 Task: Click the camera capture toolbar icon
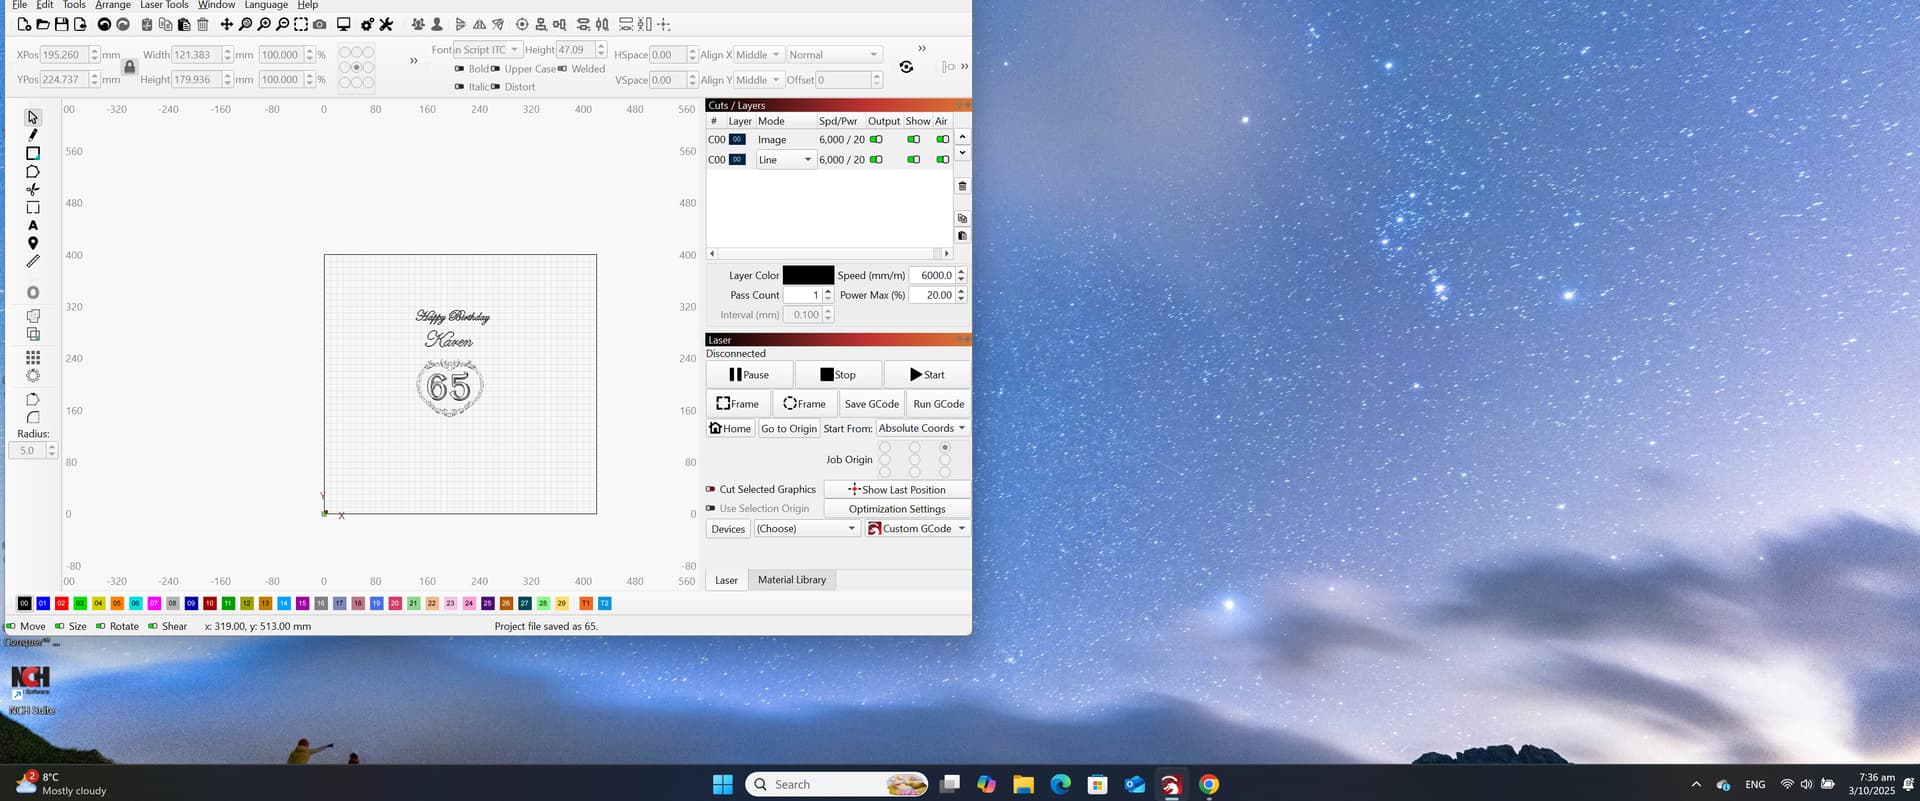click(319, 24)
